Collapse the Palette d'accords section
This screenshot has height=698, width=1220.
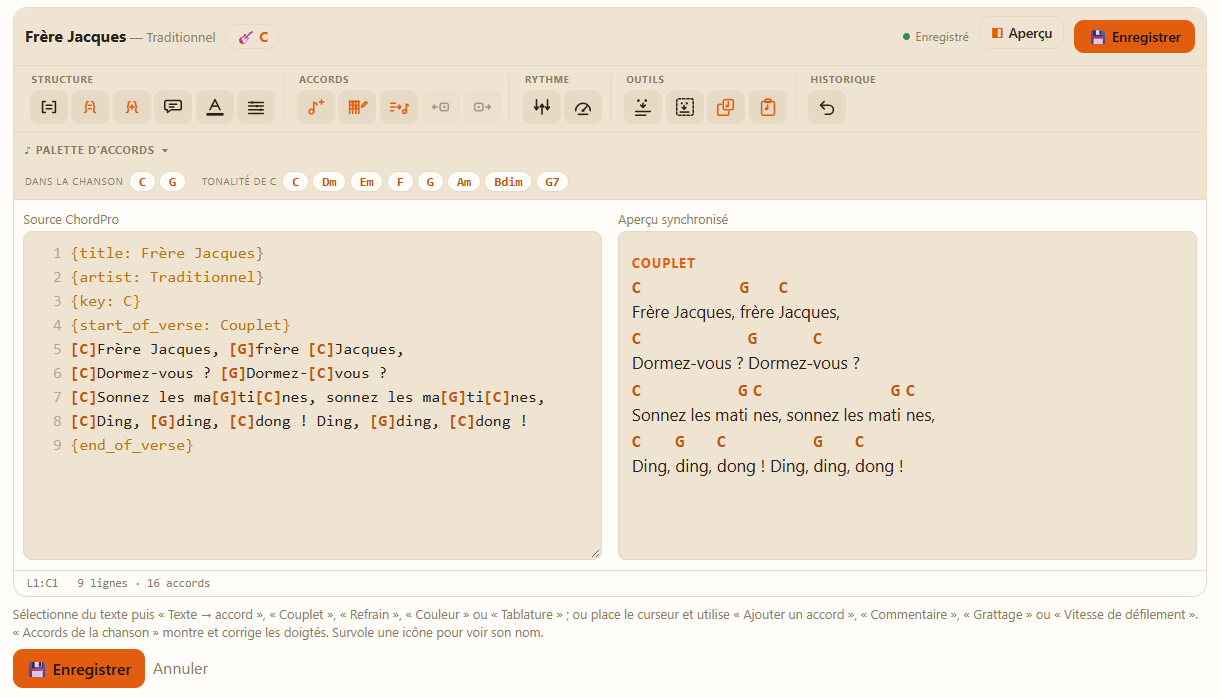pyautogui.click(x=96, y=150)
